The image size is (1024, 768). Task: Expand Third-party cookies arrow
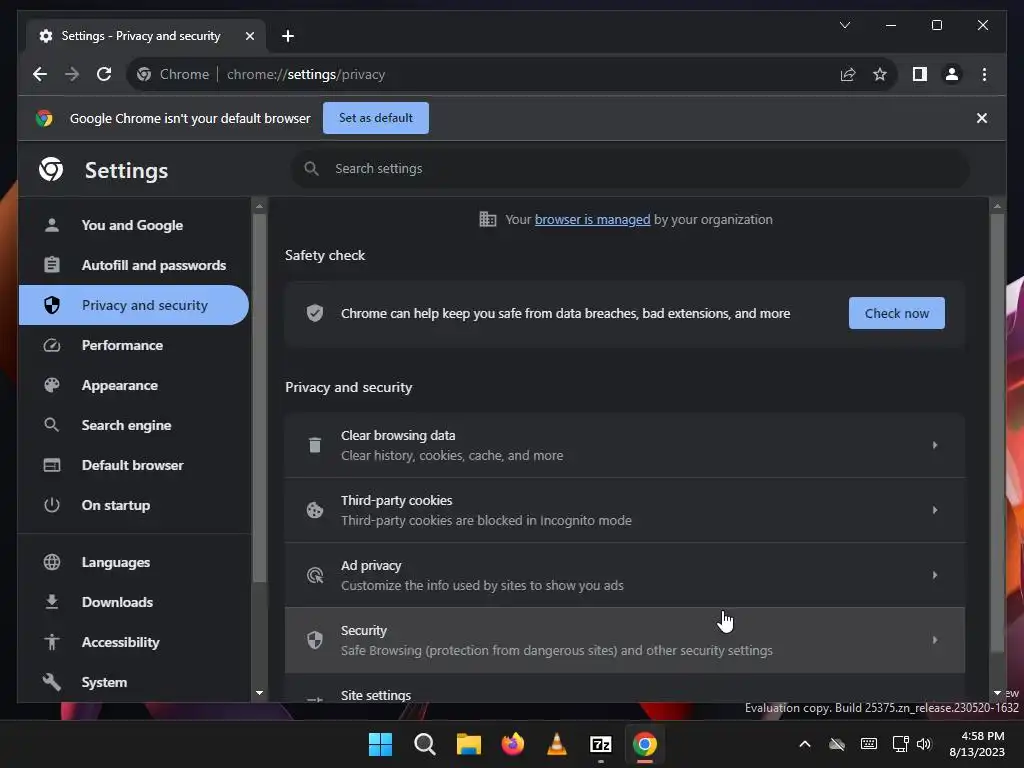[935, 510]
